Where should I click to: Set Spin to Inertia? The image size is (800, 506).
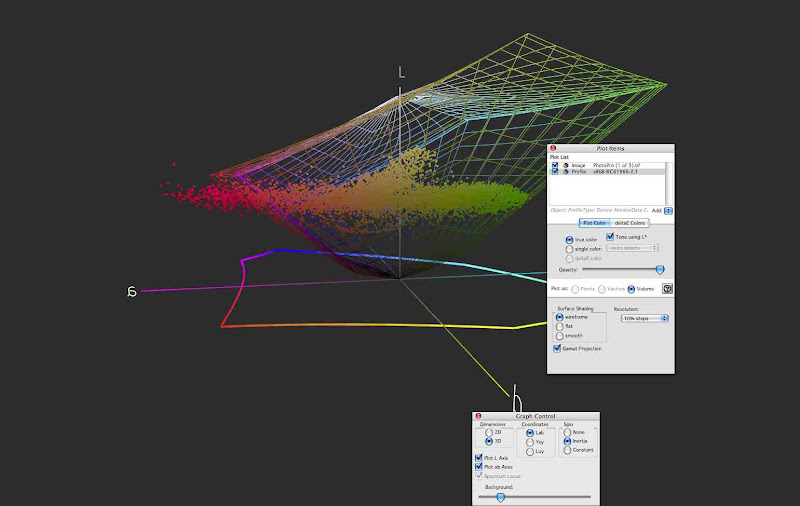click(x=567, y=441)
